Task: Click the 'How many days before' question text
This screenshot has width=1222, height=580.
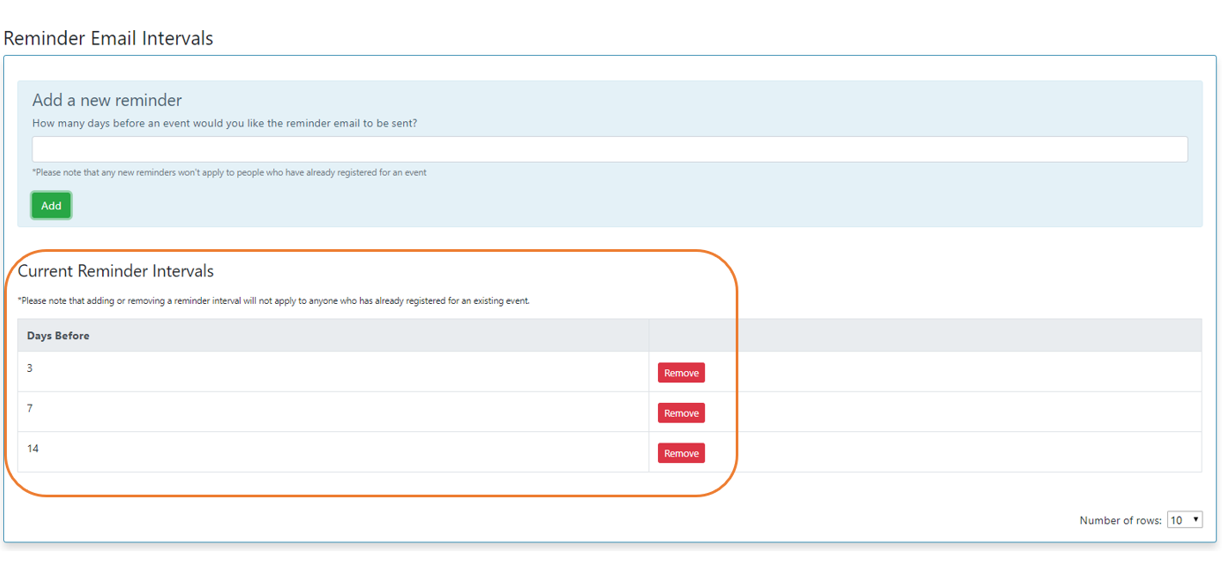Action: click(x=225, y=124)
